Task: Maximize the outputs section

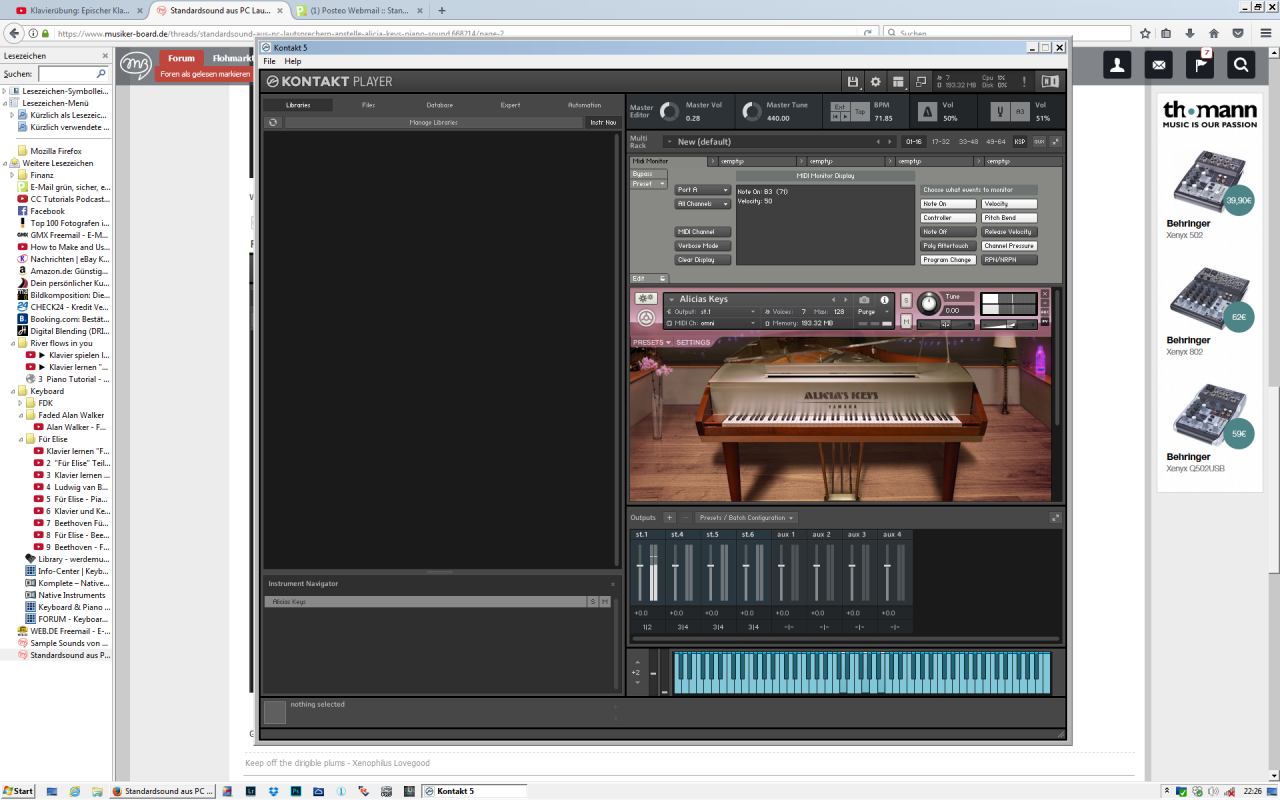Action: pos(1055,518)
